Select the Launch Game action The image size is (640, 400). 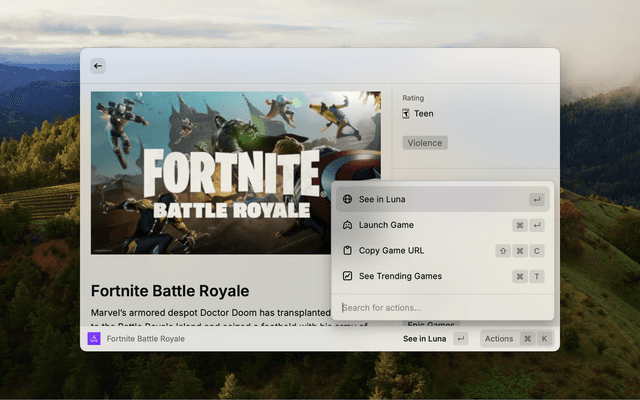pos(386,225)
